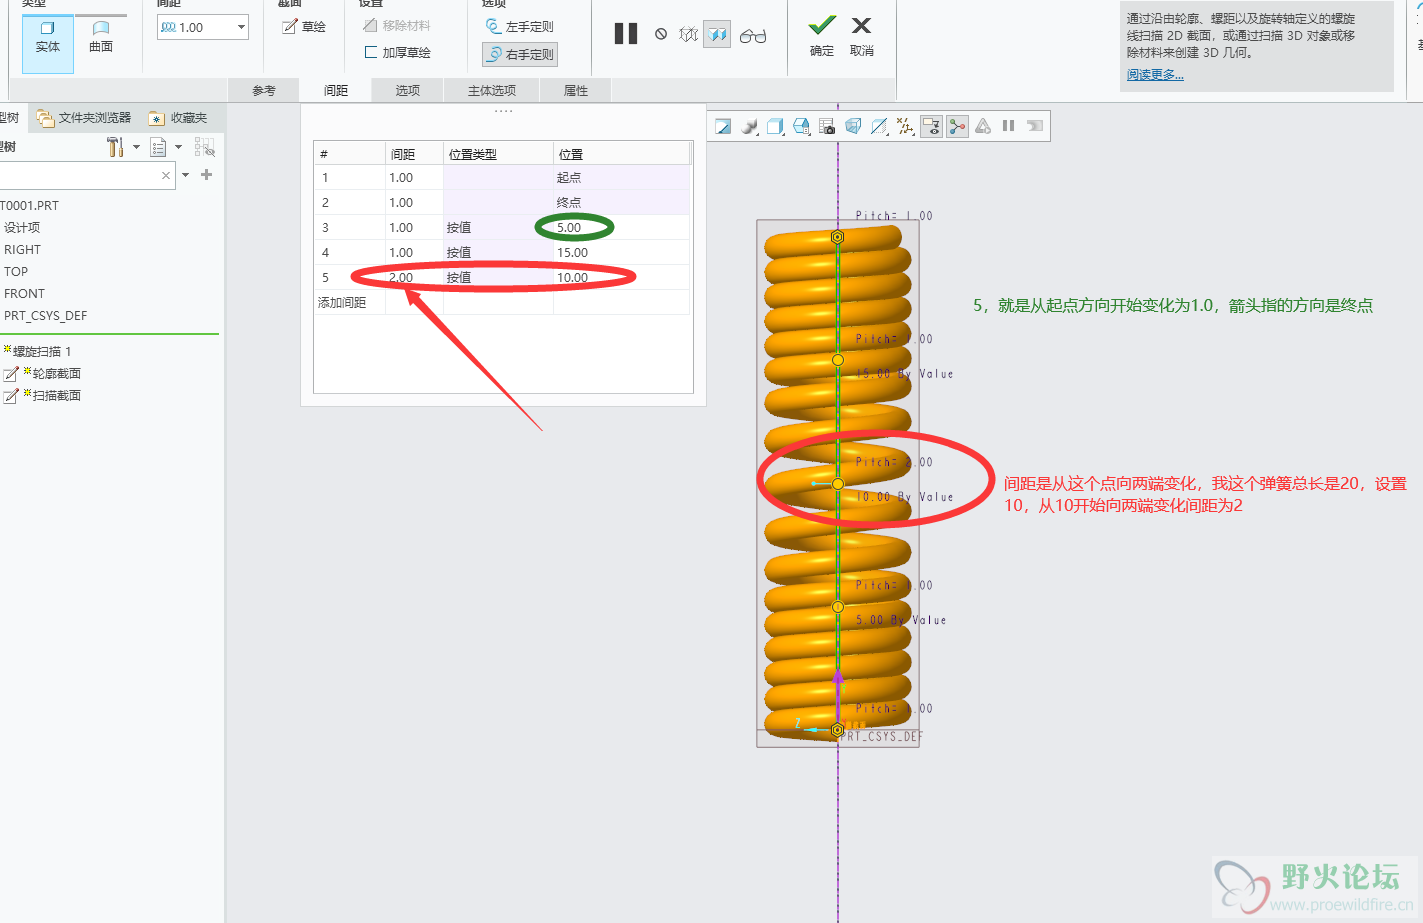
Task: Open View Manager camera-table icon
Action: 827,126
